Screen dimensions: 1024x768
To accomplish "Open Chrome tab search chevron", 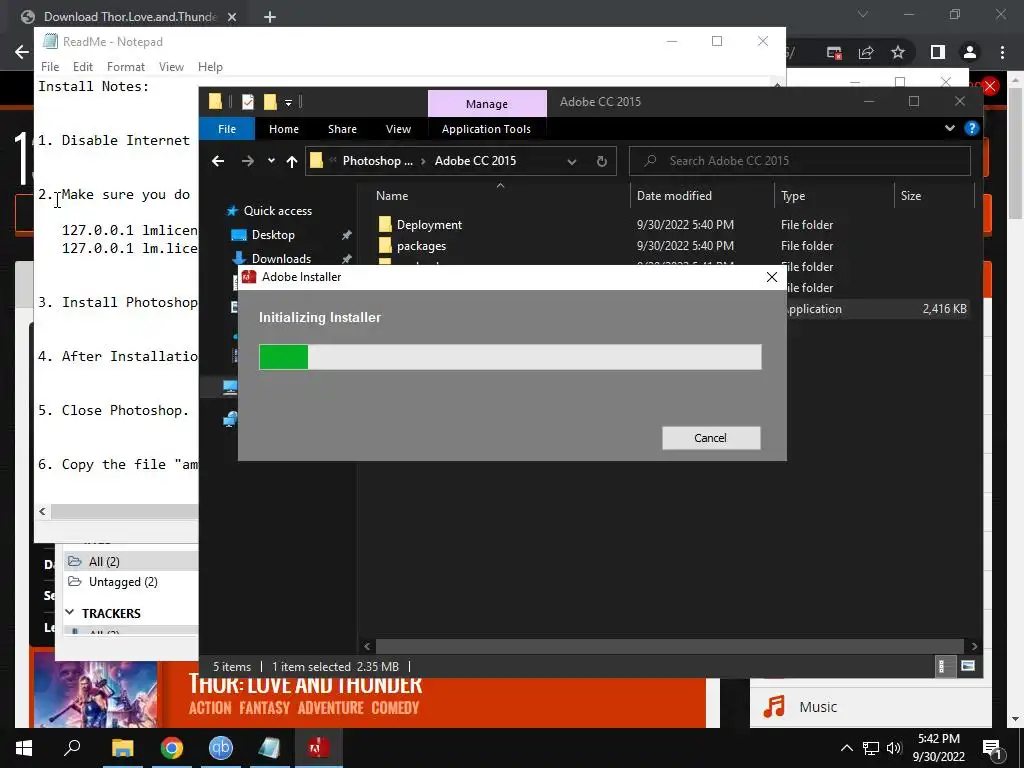I will (x=863, y=14).
